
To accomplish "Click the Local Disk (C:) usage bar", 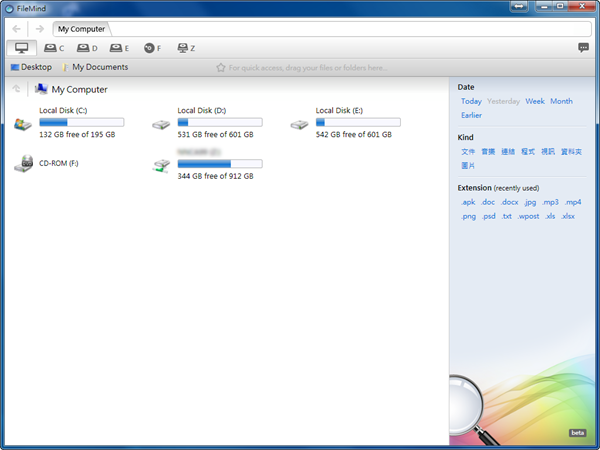I will [x=82, y=122].
